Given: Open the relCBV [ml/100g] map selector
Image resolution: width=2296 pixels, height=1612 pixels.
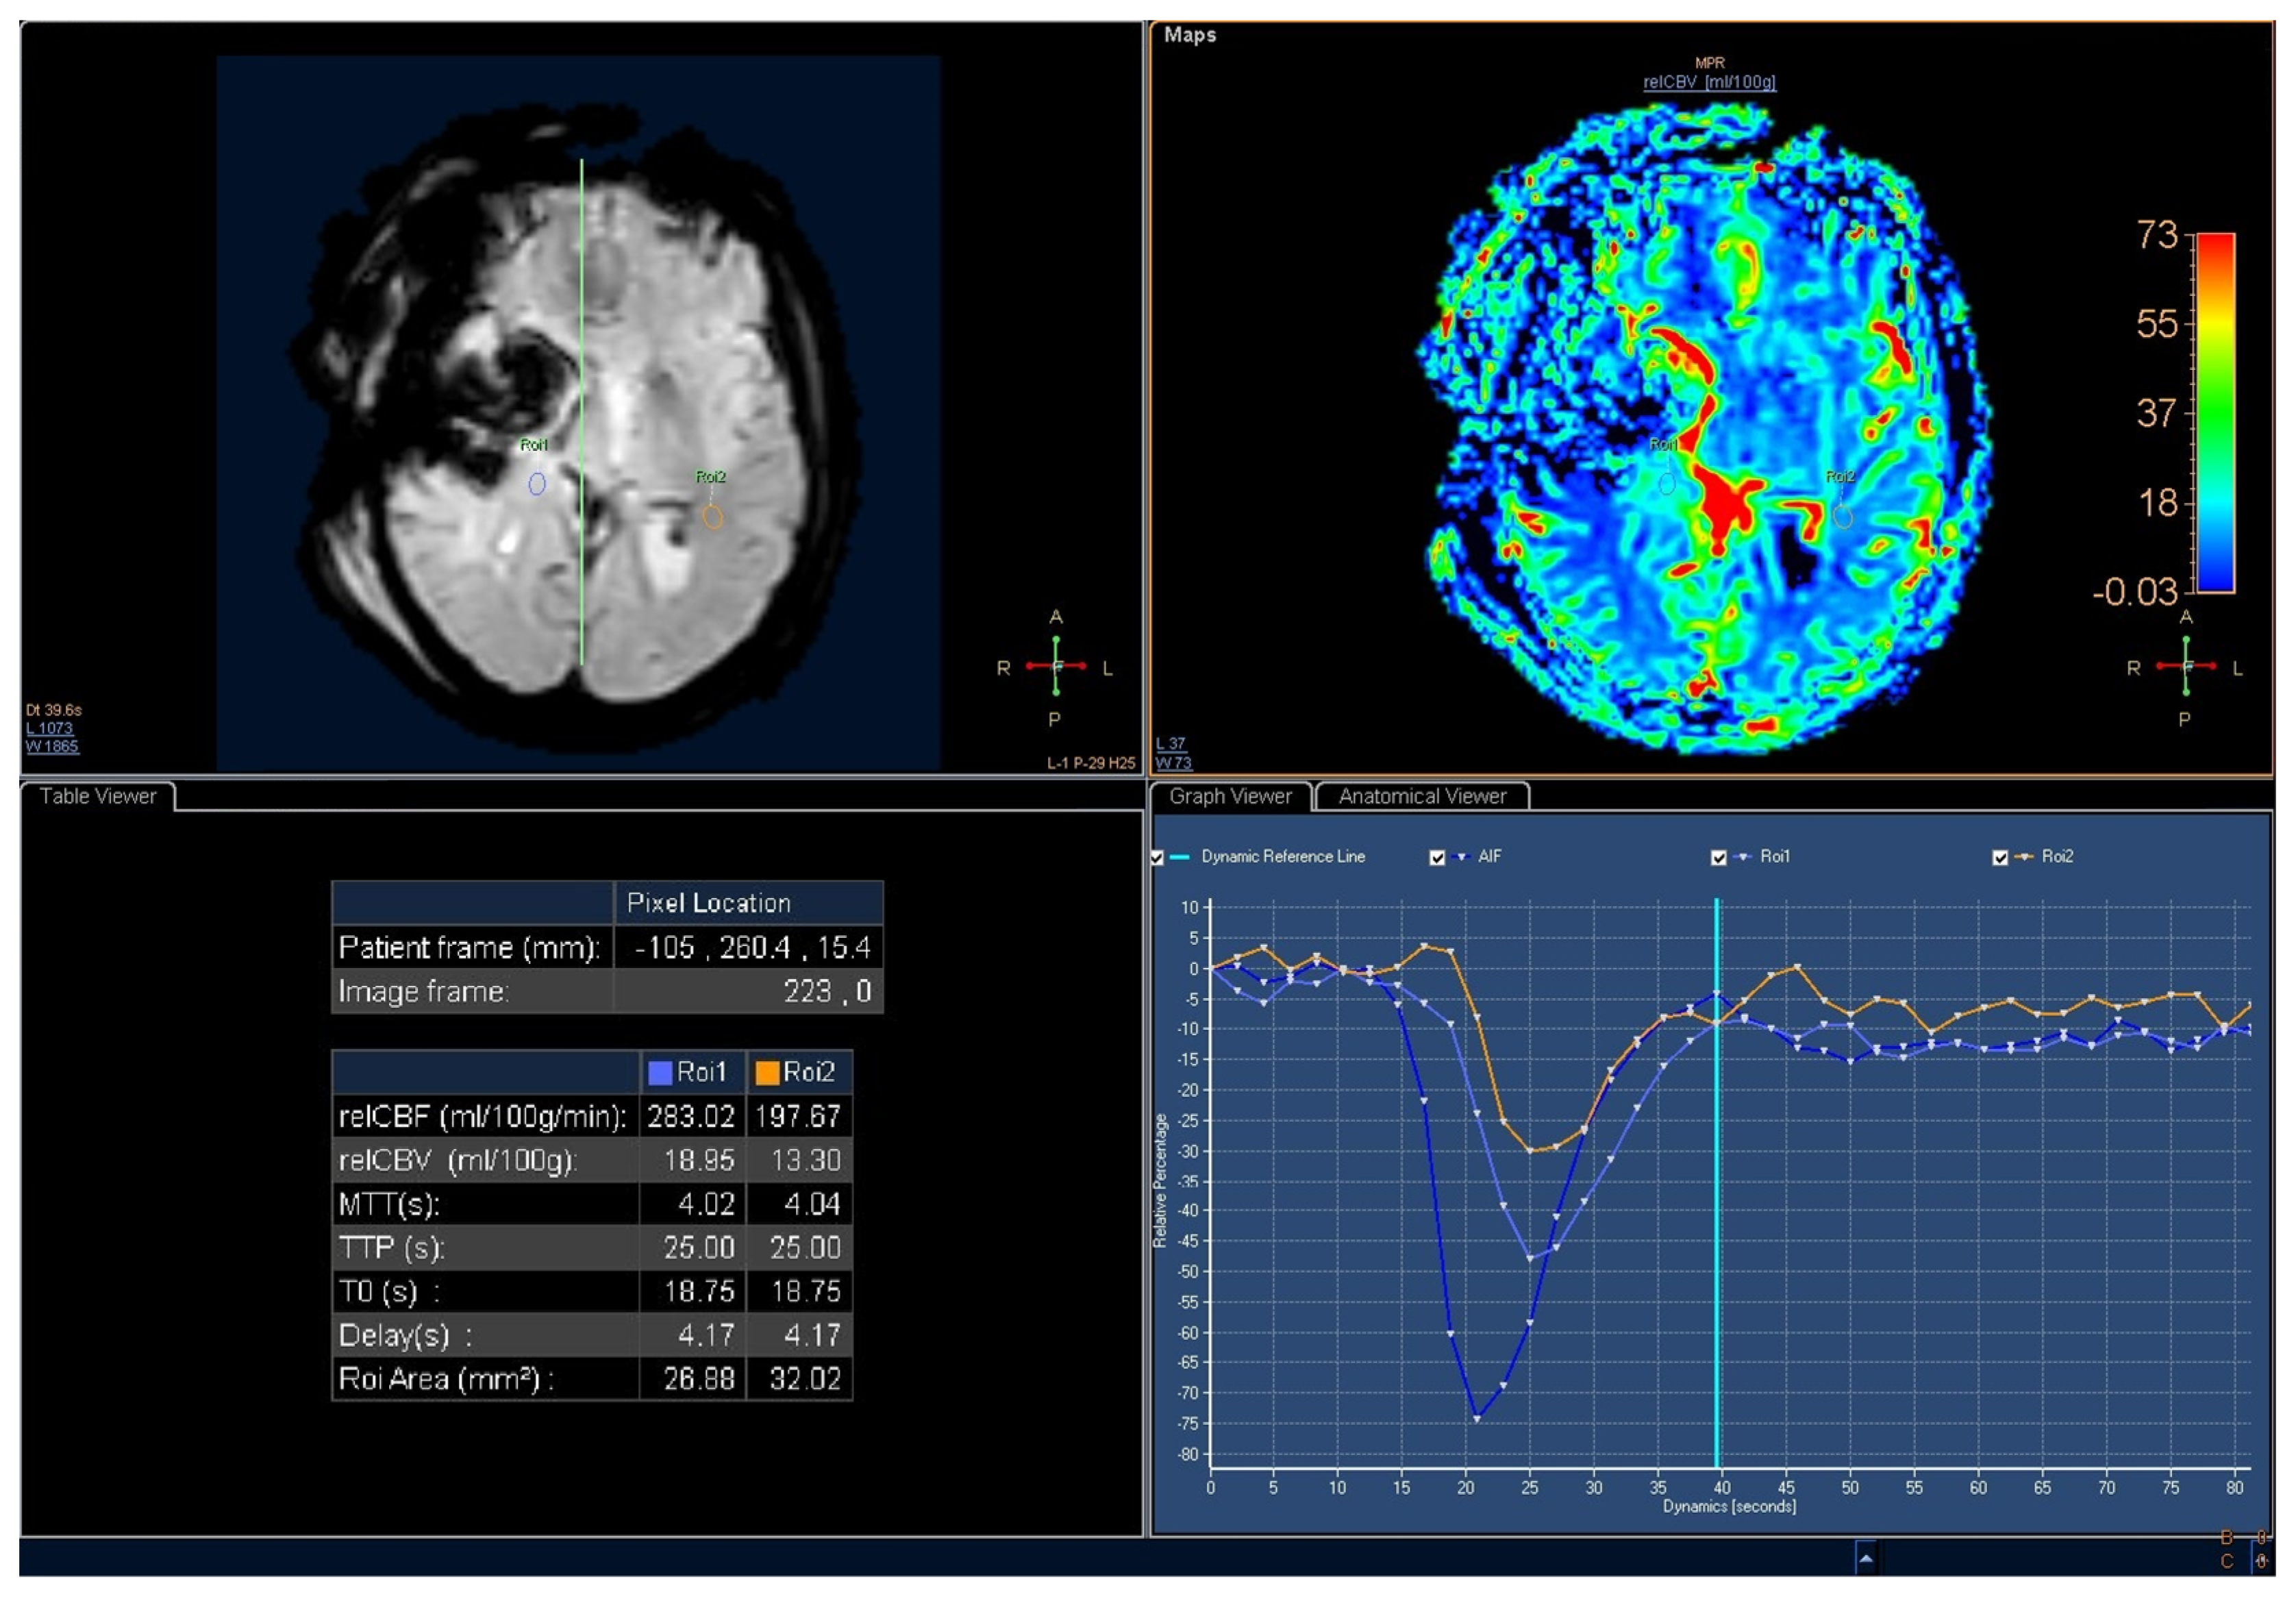Looking at the screenshot, I should [1709, 82].
